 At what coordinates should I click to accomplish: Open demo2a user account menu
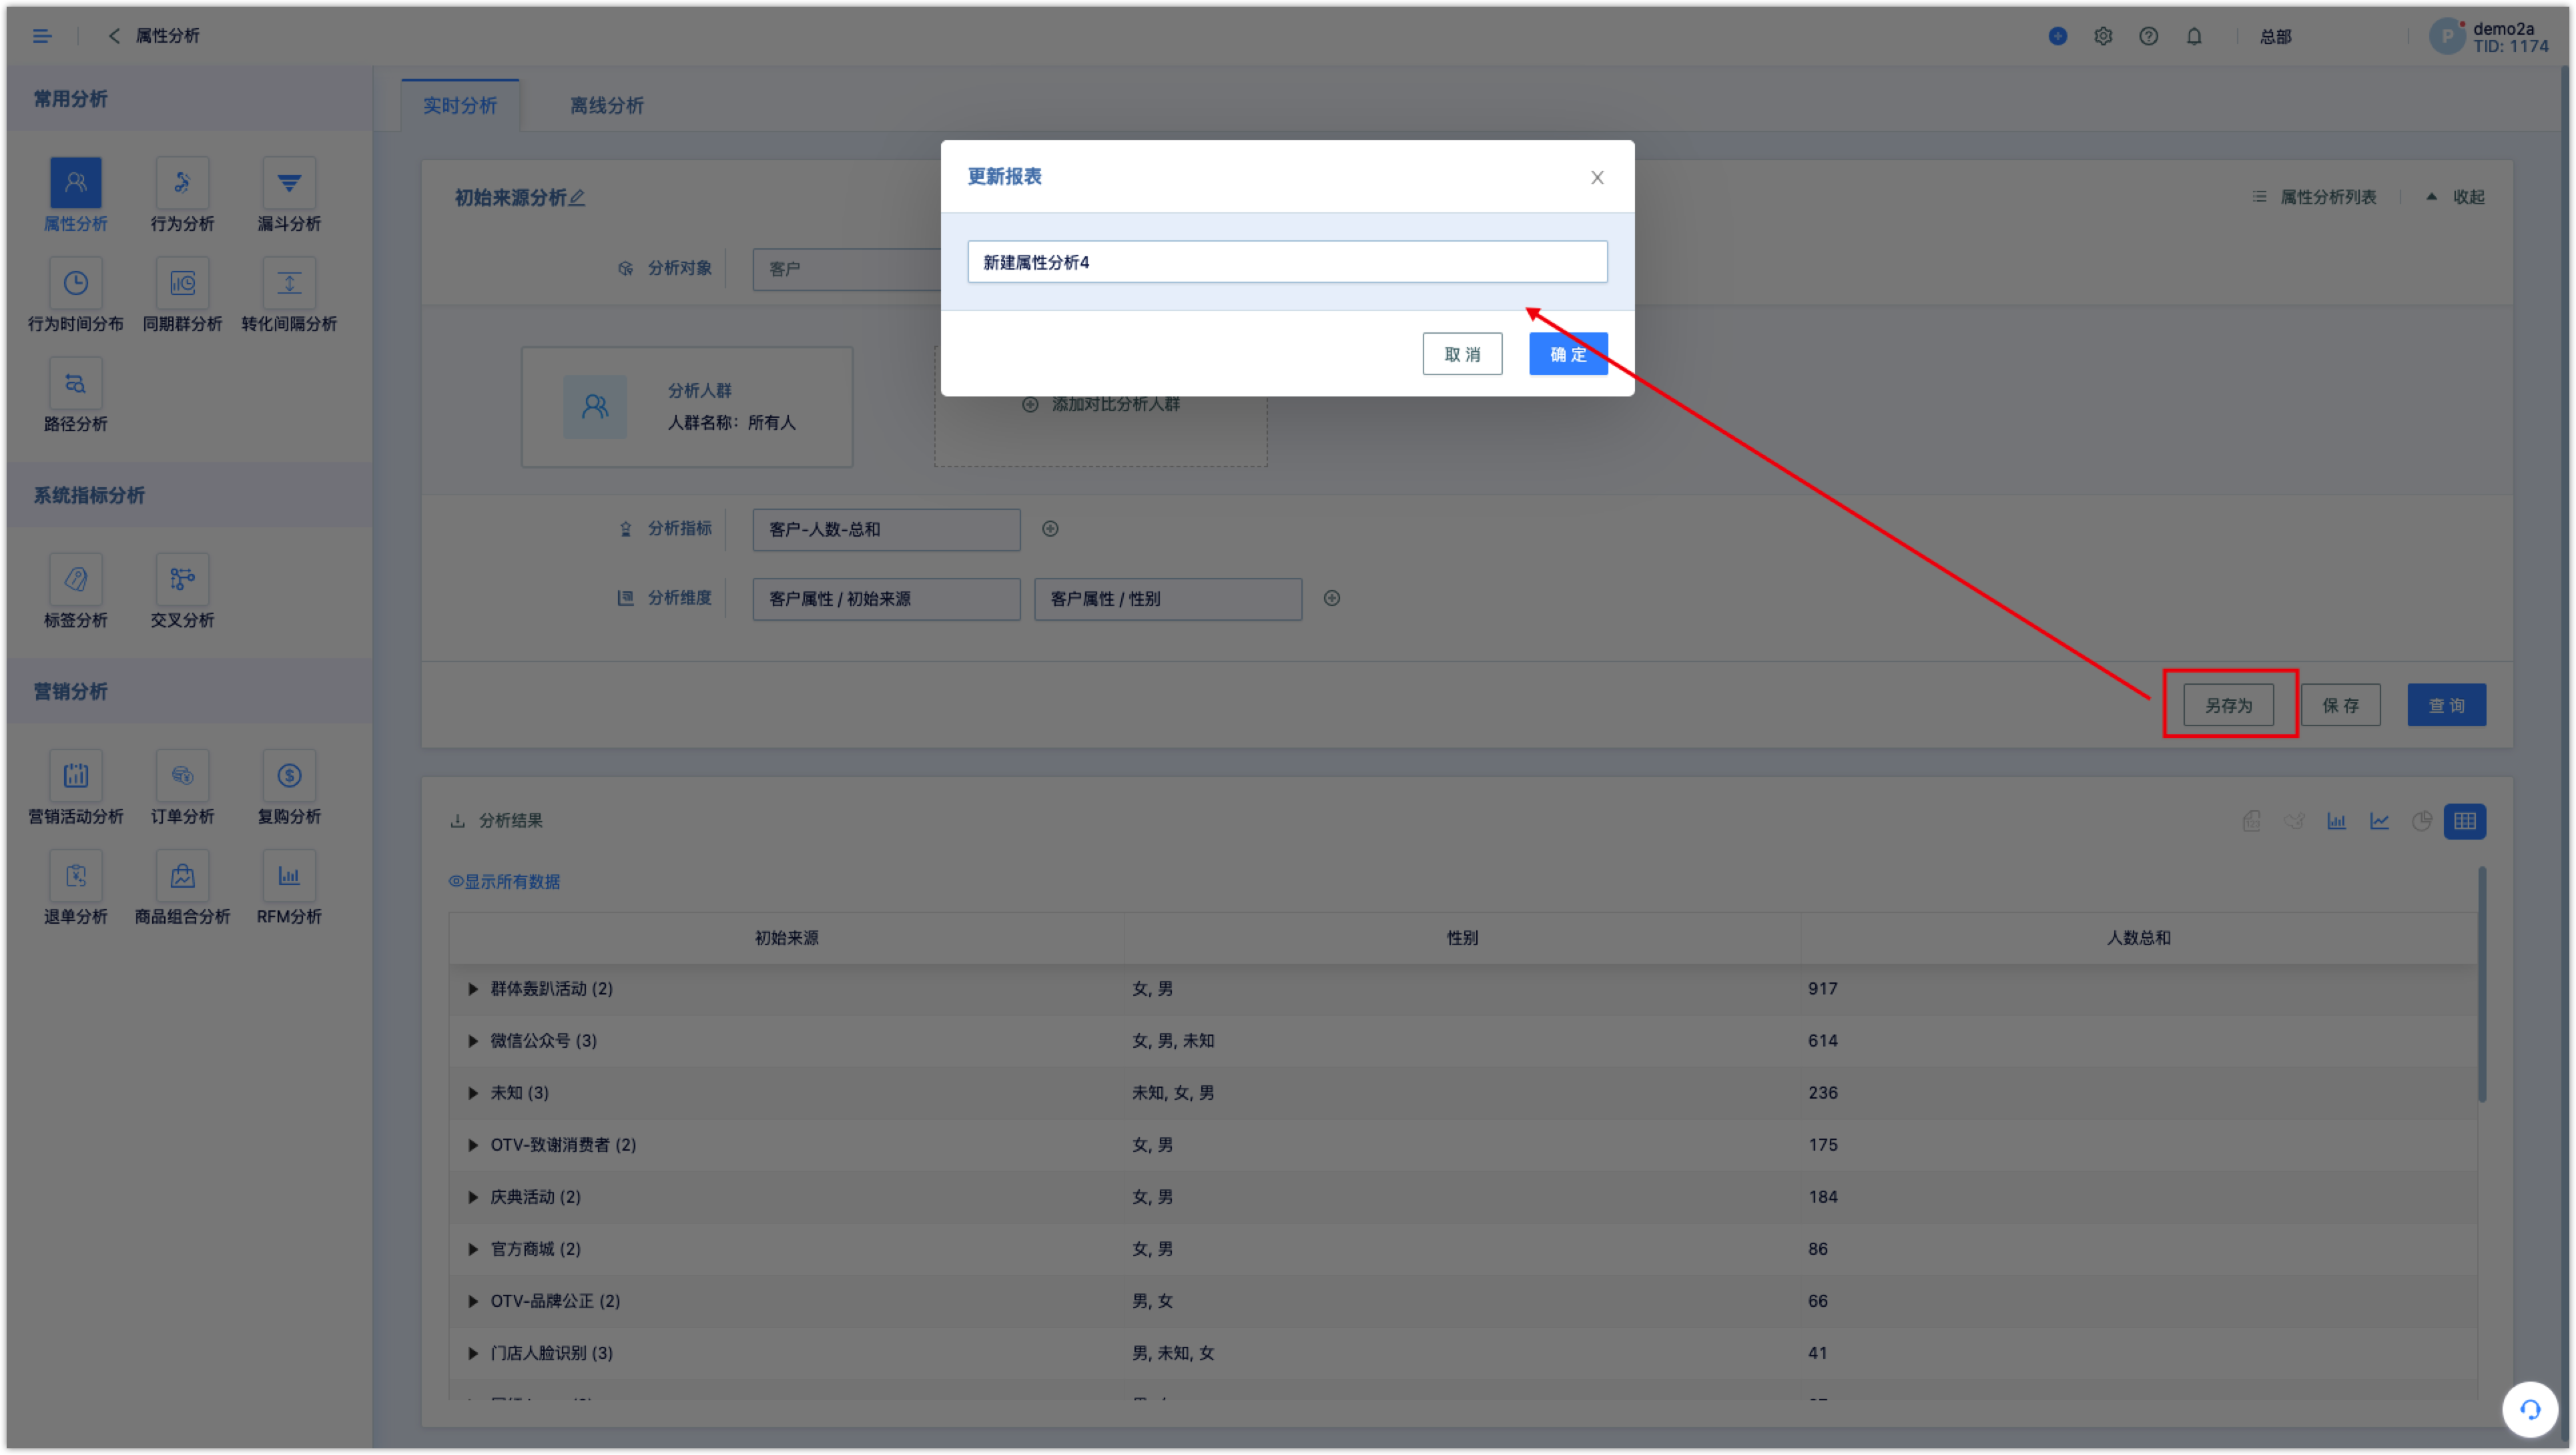(x=2489, y=37)
